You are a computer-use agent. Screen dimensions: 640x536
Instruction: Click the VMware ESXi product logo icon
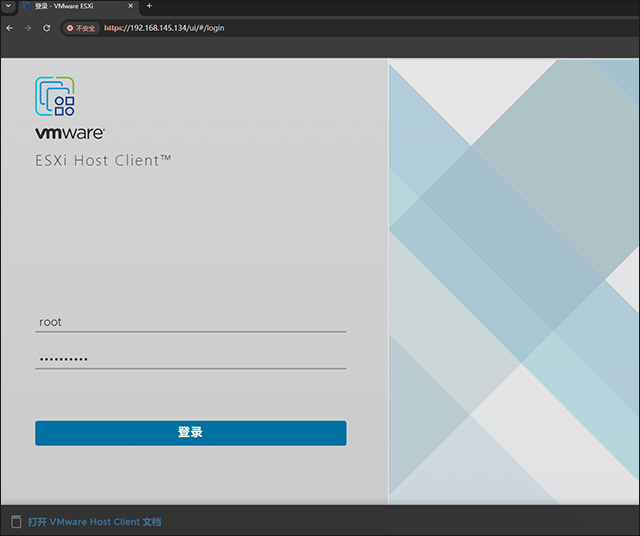coord(55,96)
